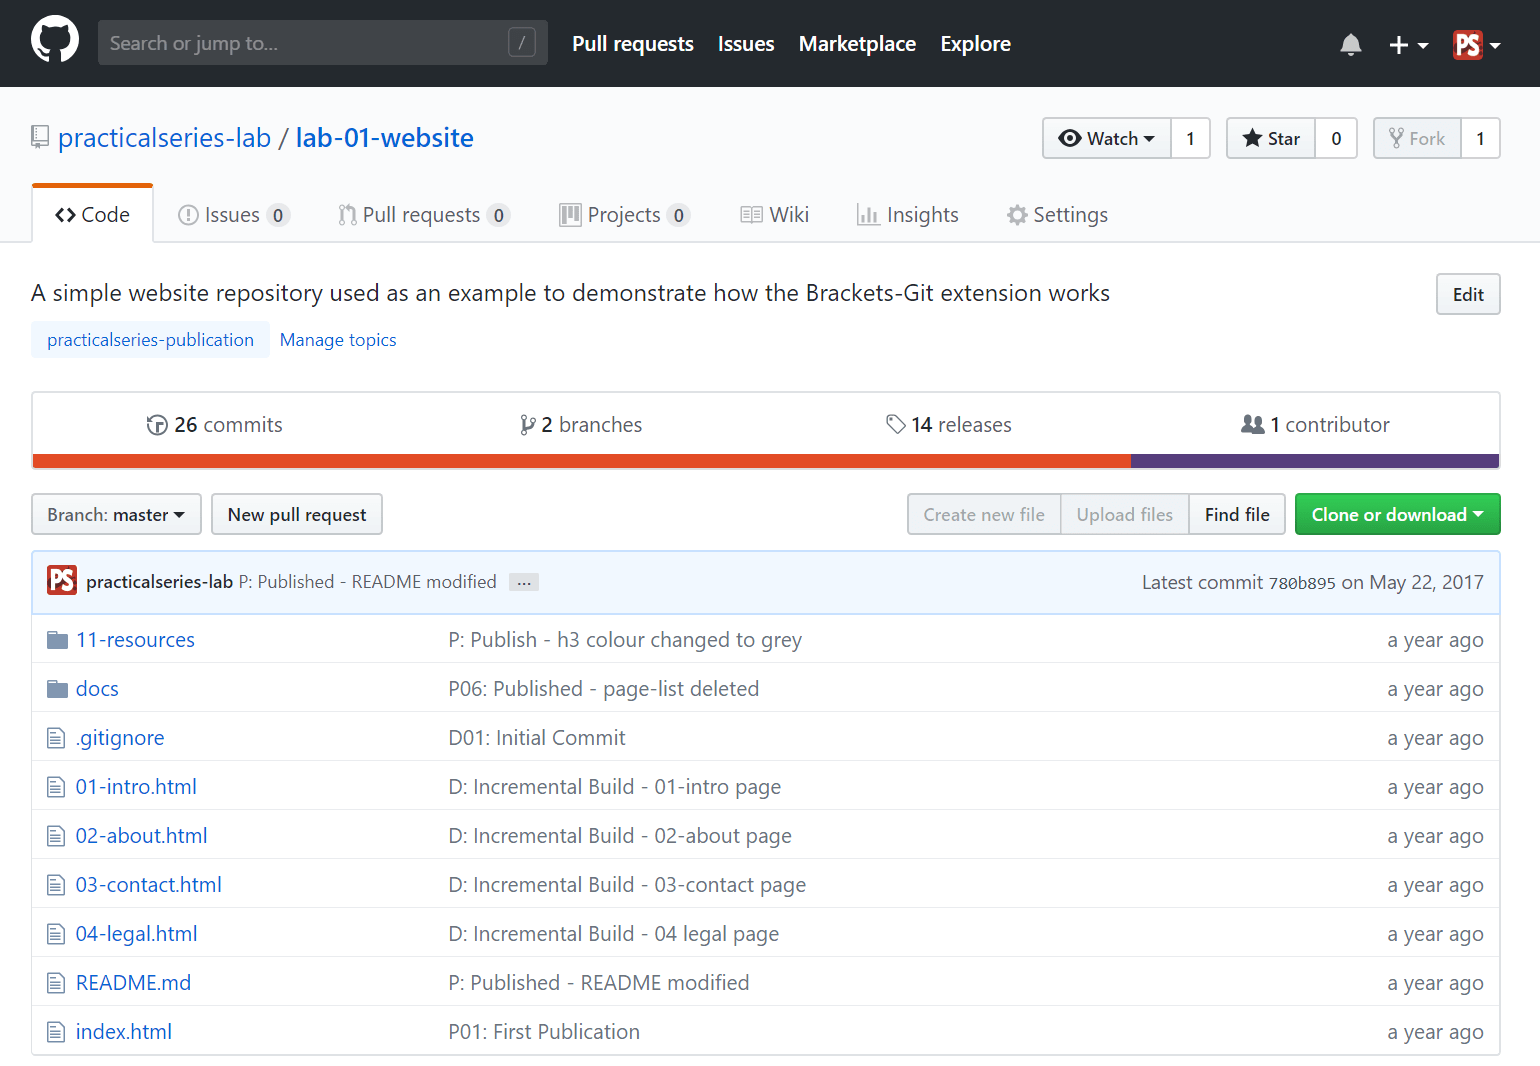Open the Watch dropdown
This screenshot has width=1540, height=1066.
(1106, 138)
